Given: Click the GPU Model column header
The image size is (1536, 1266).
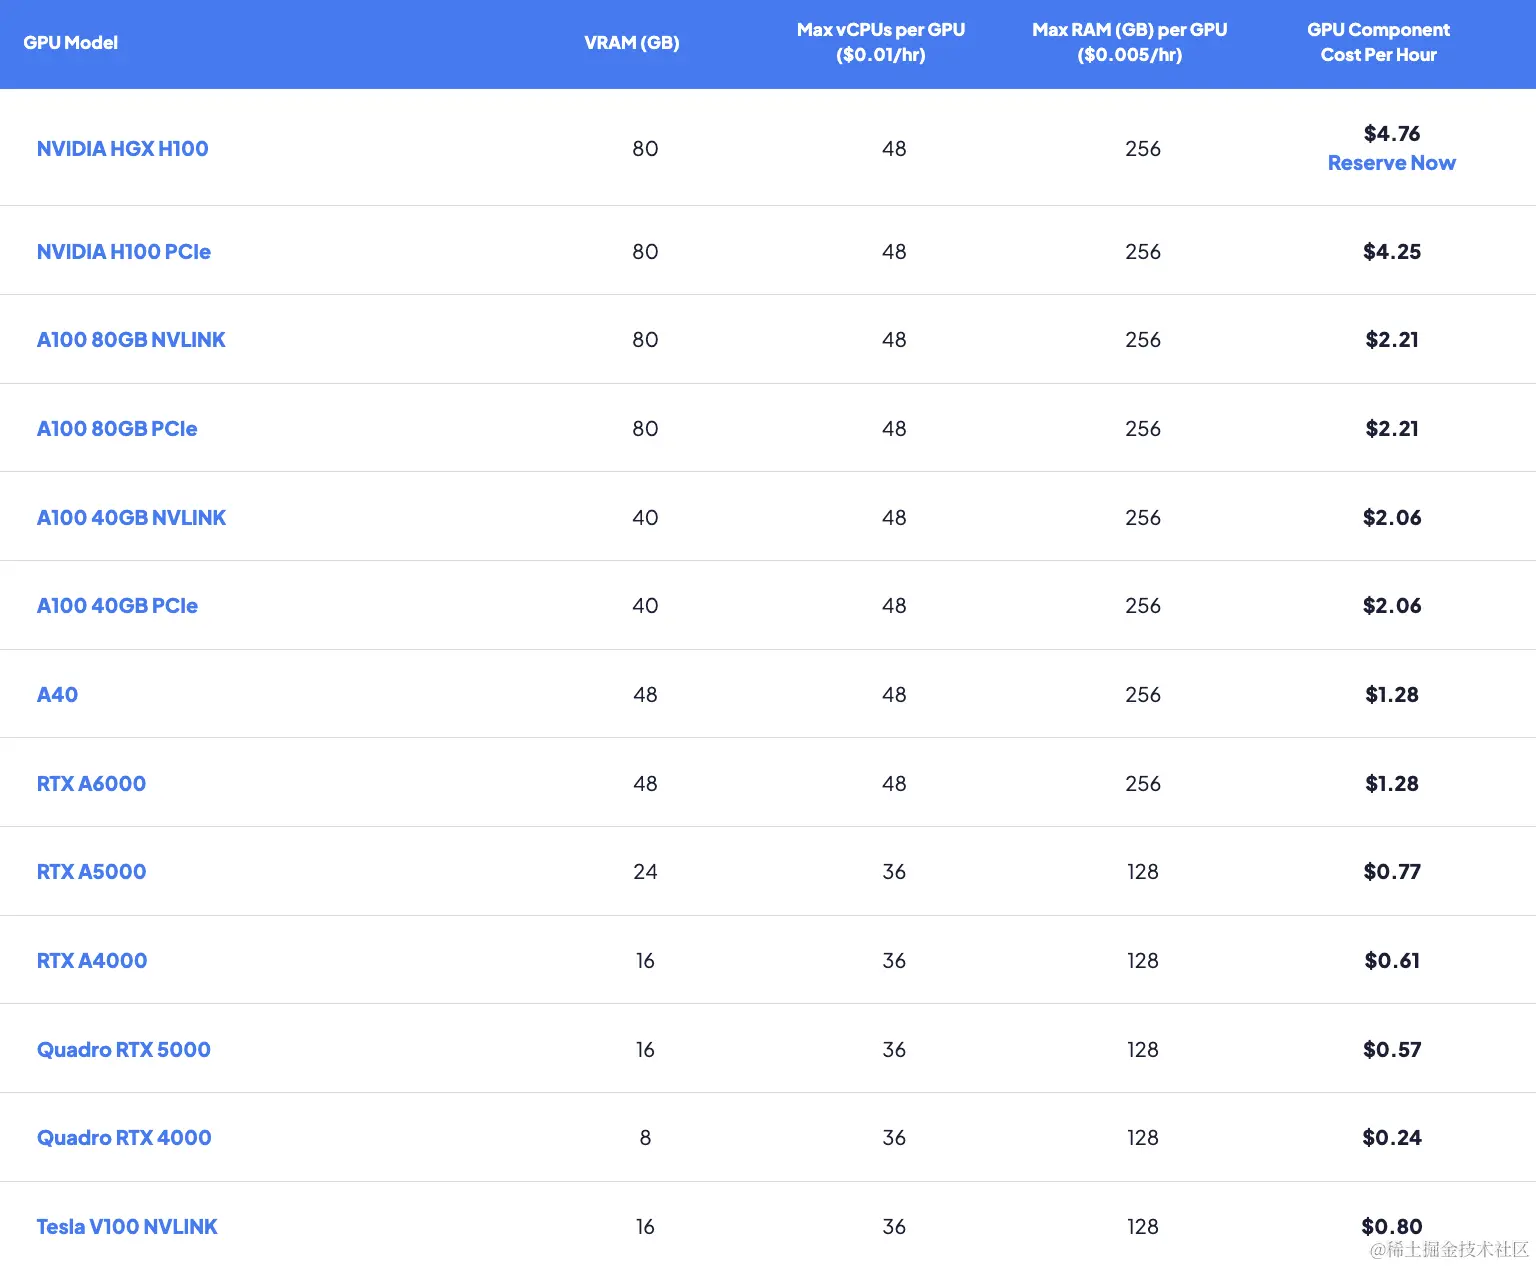Looking at the screenshot, I should 70,43.
